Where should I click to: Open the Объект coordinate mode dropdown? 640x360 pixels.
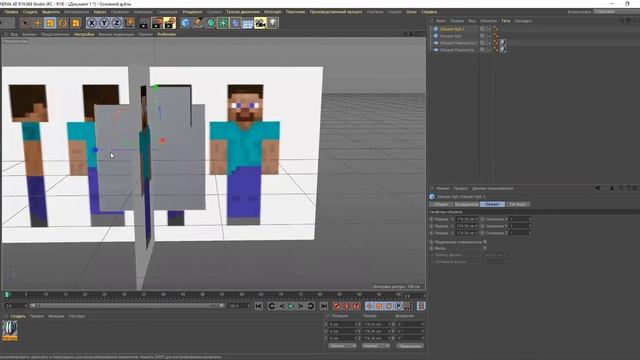(x=342, y=346)
